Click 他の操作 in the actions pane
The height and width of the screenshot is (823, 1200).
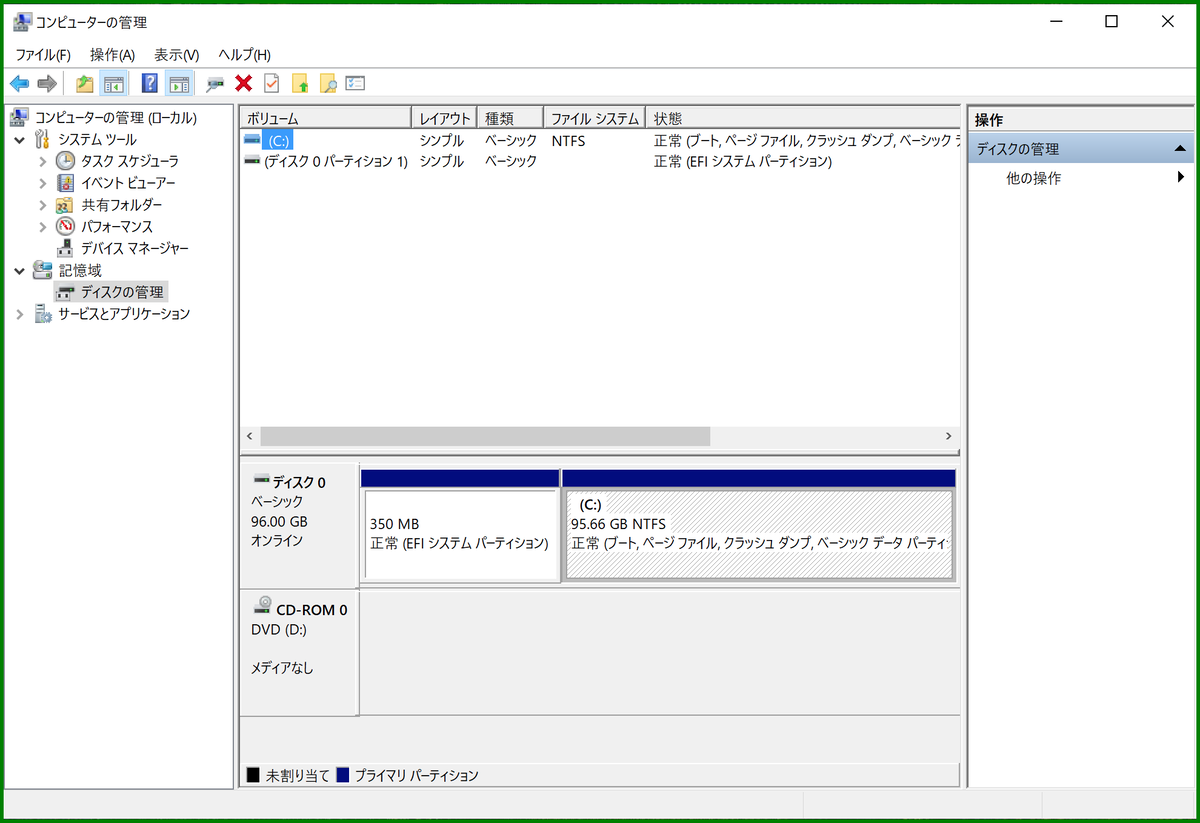tap(1034, 178)
